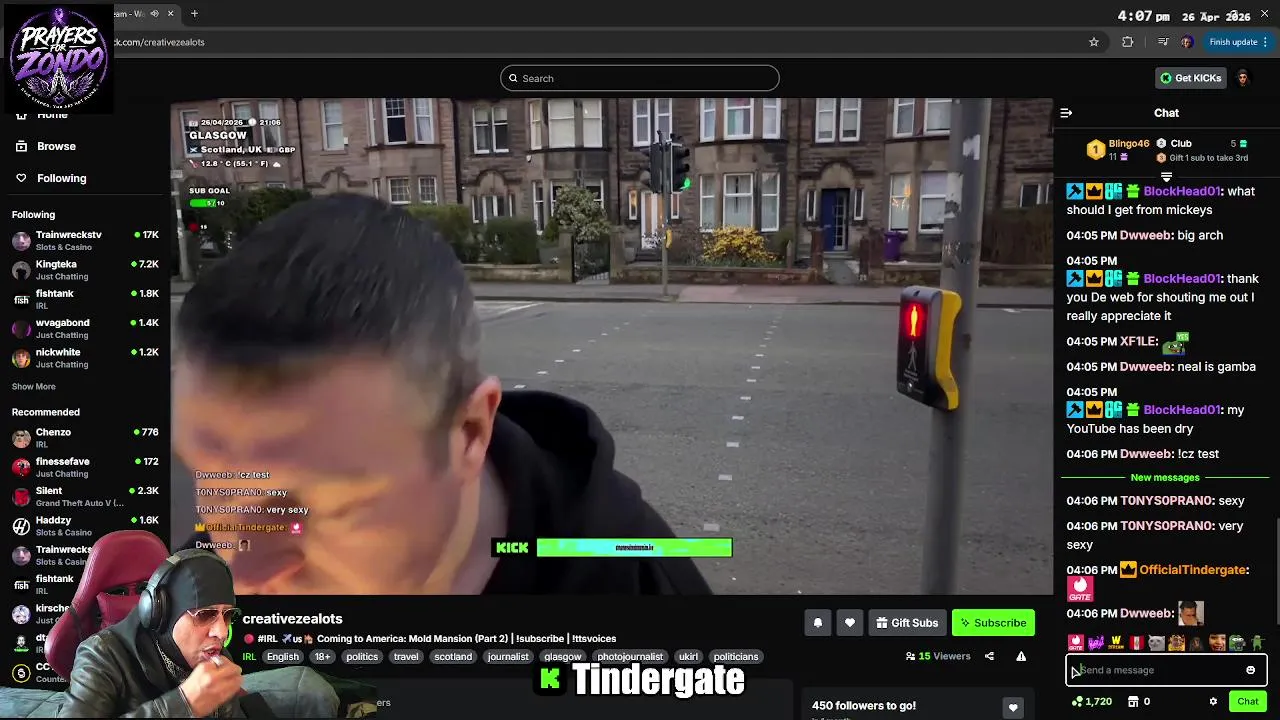Click the New messages divider in chat

tap(1164, 478)
